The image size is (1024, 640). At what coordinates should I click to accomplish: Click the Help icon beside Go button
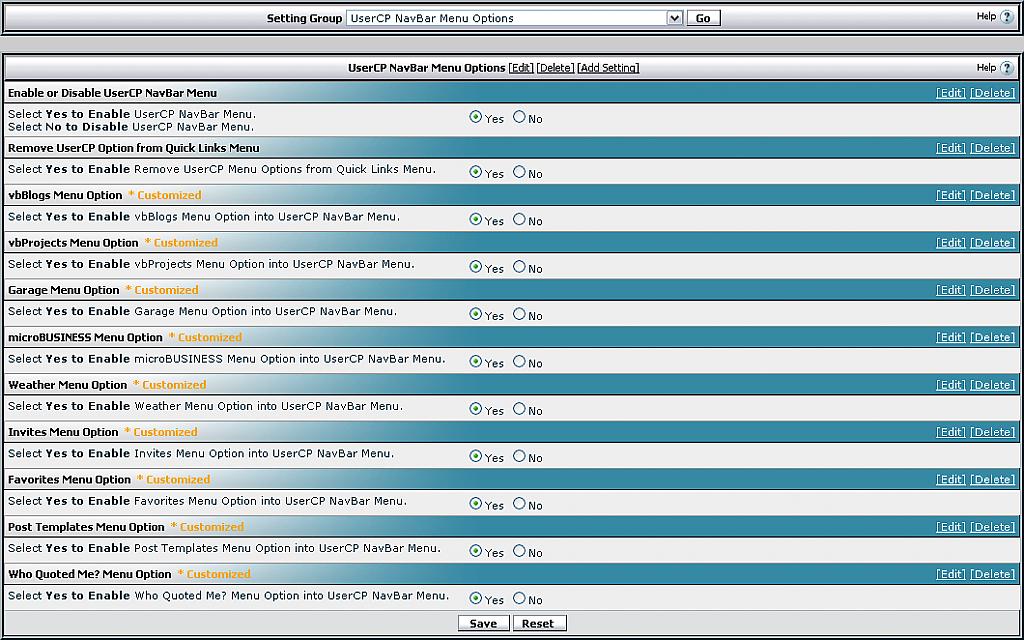tap(1006, 17)
